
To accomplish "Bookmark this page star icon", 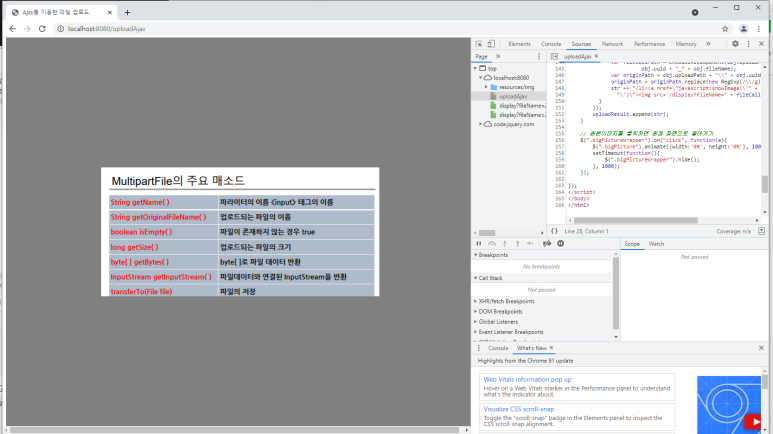I will (725, 29).
